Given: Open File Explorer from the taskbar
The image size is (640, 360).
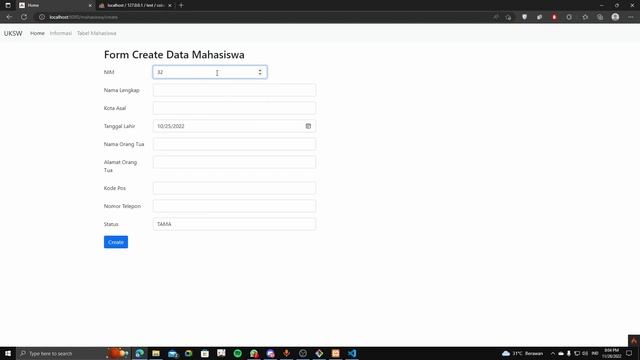Looking at the screenshot, I should click(156, 353).
